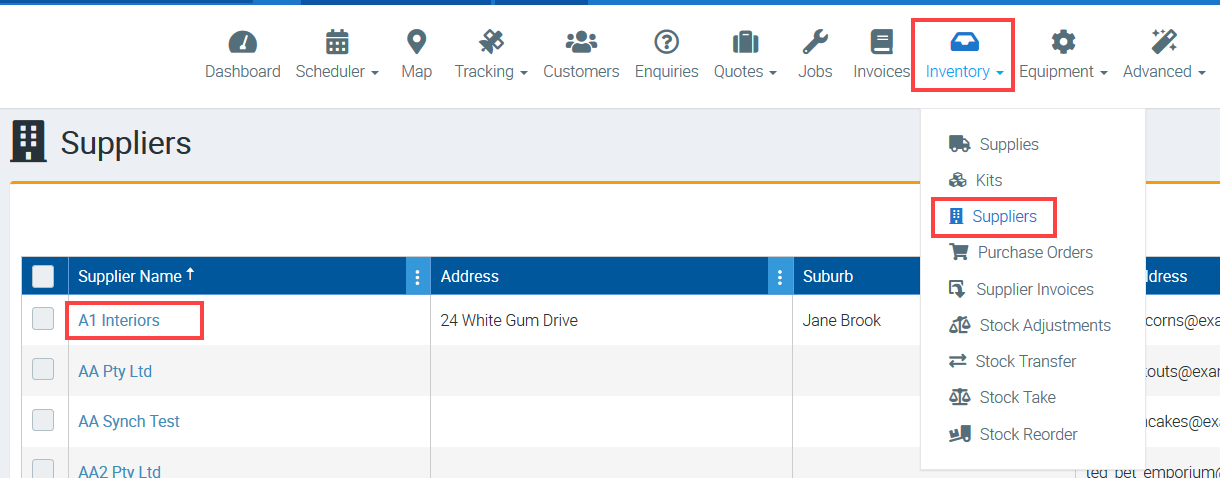Click the Dashboard gauge icon
The width and height of the screenshot is (1220, 478).
(x=243, y=42)
